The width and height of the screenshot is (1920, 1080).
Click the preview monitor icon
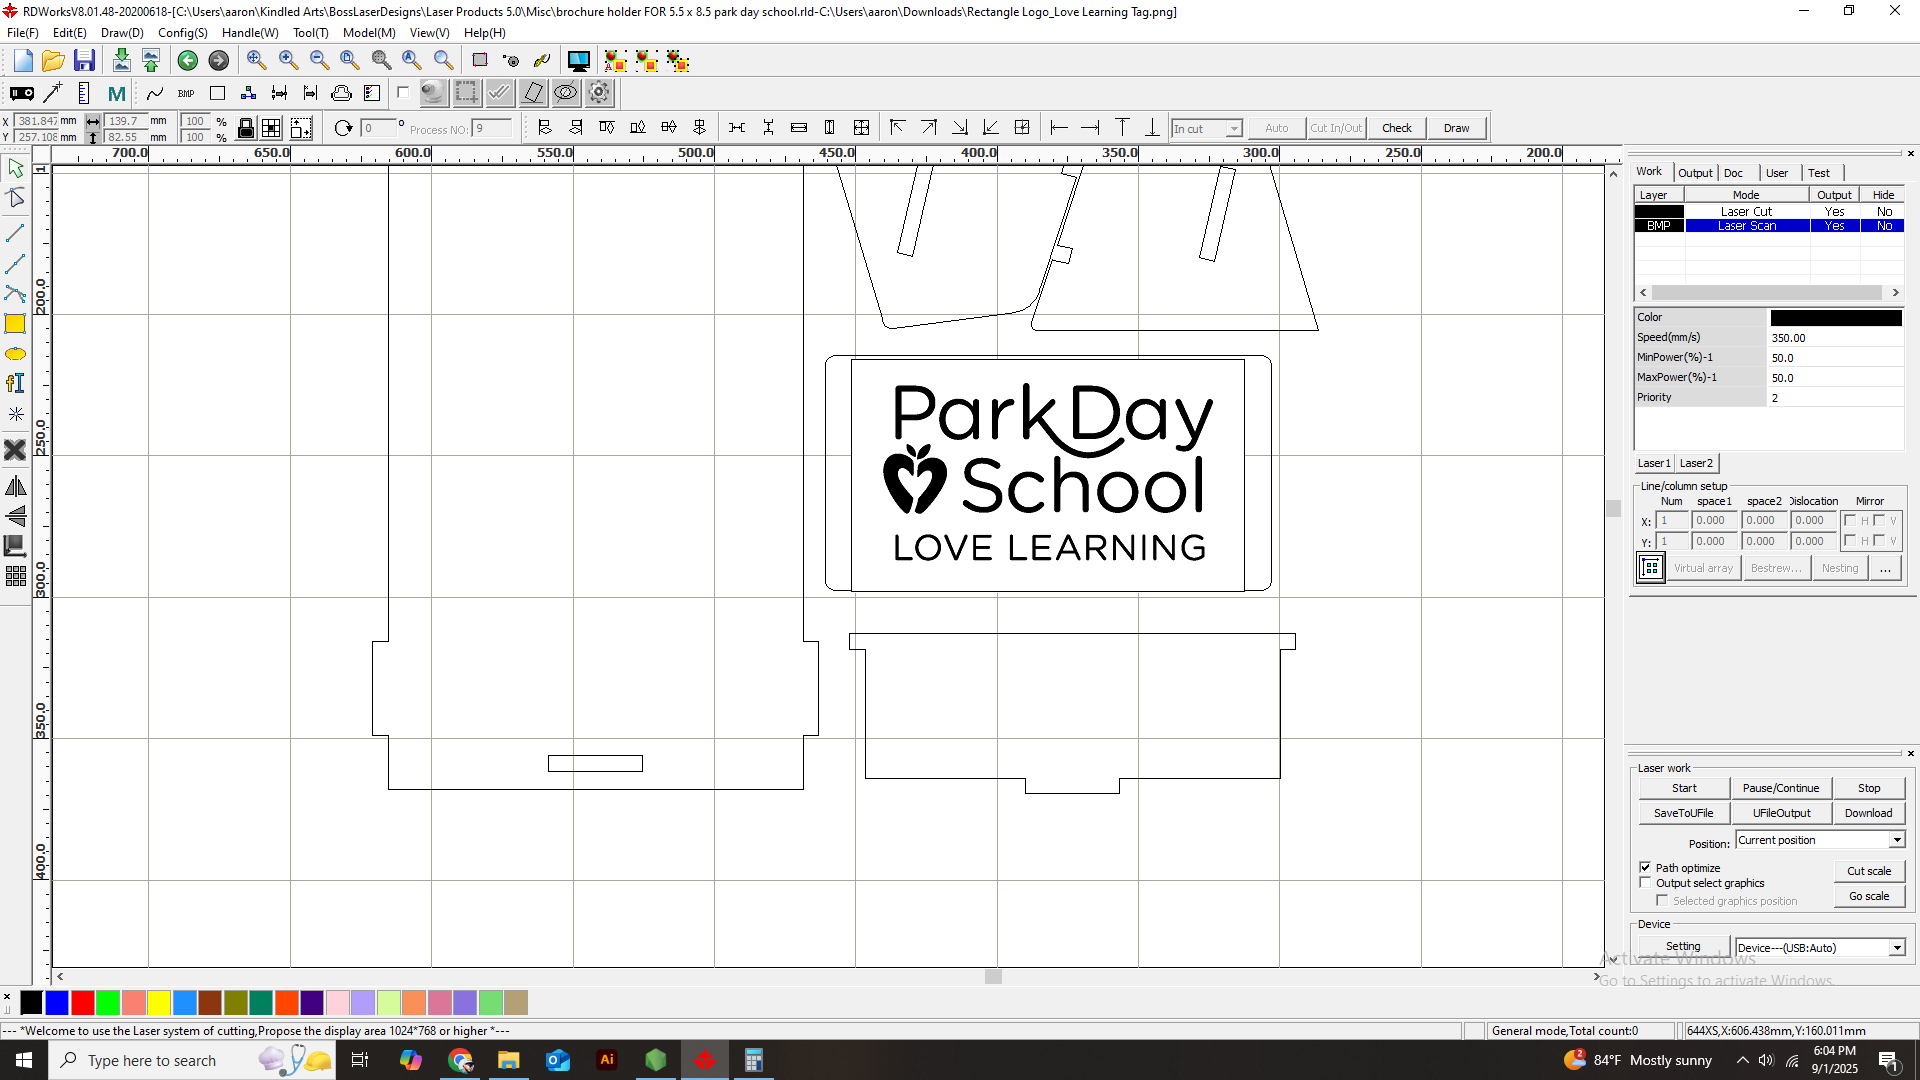tap(578, 61)
